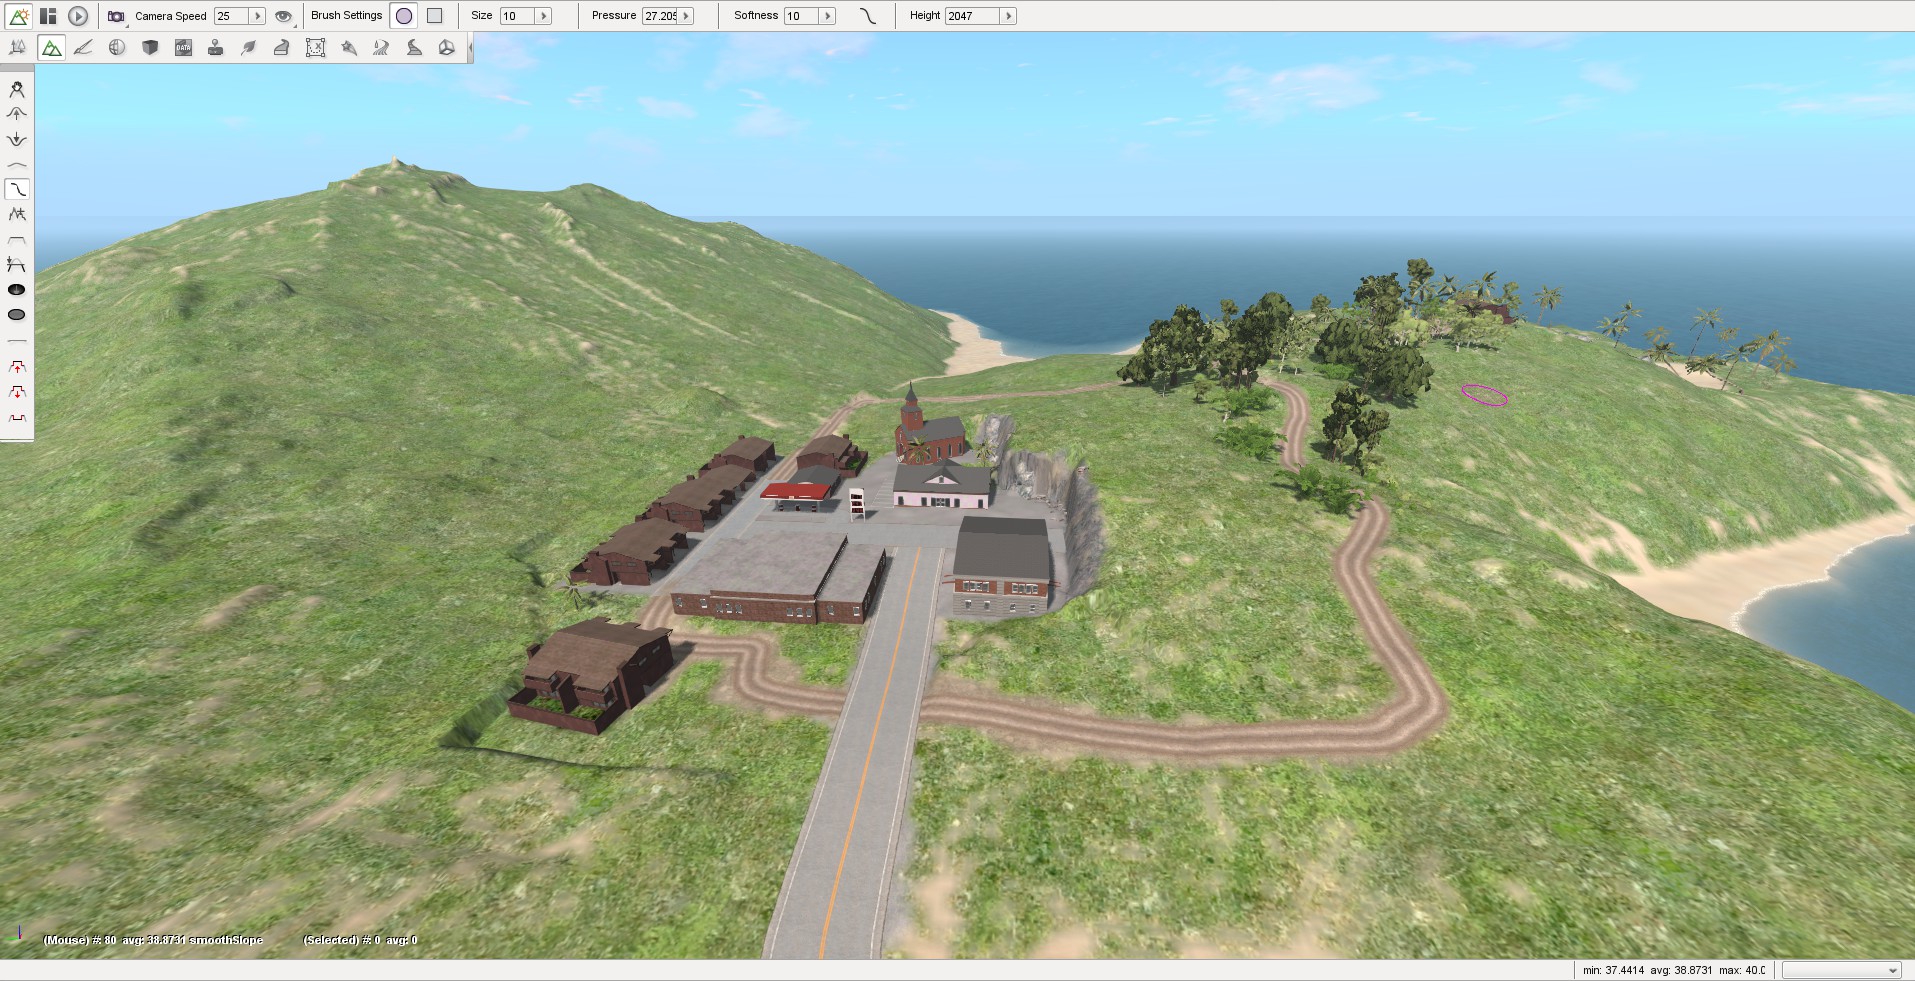
Task: Select the Terrain Editor tool
Action: pos(51,47)
